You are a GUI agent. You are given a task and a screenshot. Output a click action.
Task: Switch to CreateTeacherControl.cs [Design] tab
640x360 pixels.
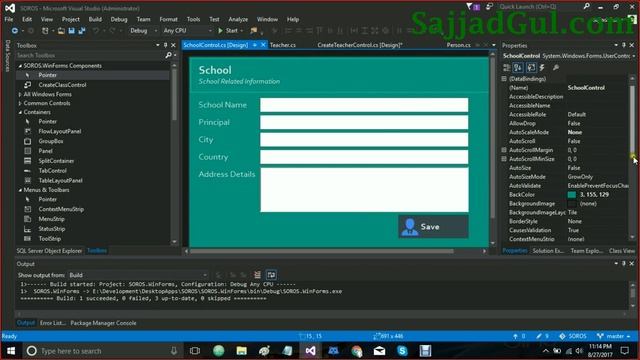[360, 45]
